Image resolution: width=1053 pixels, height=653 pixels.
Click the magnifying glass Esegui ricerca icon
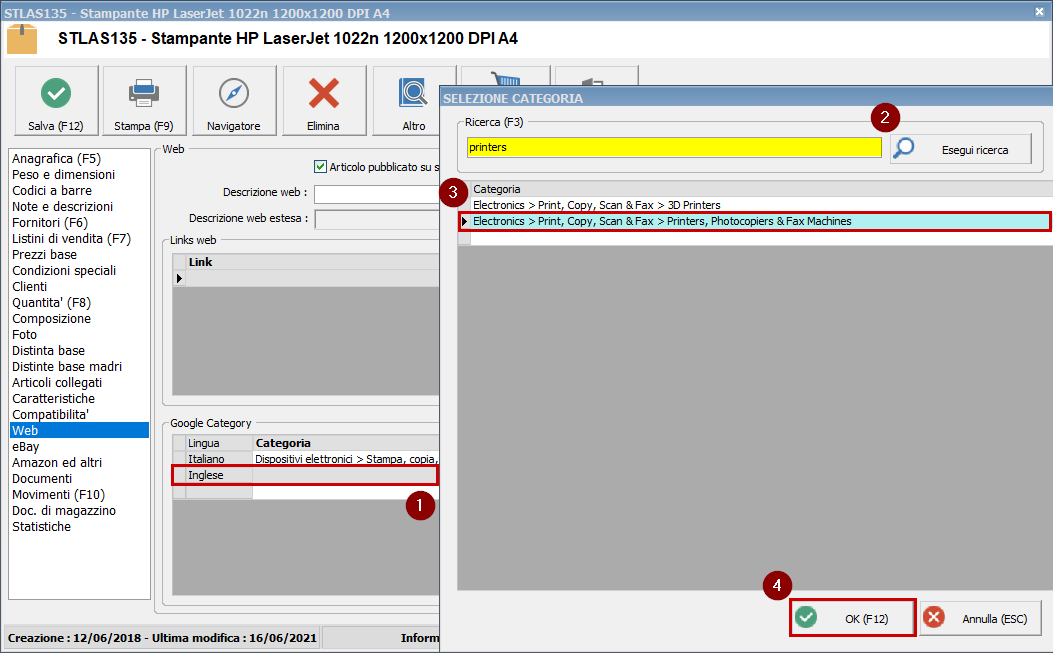[904, 148]
